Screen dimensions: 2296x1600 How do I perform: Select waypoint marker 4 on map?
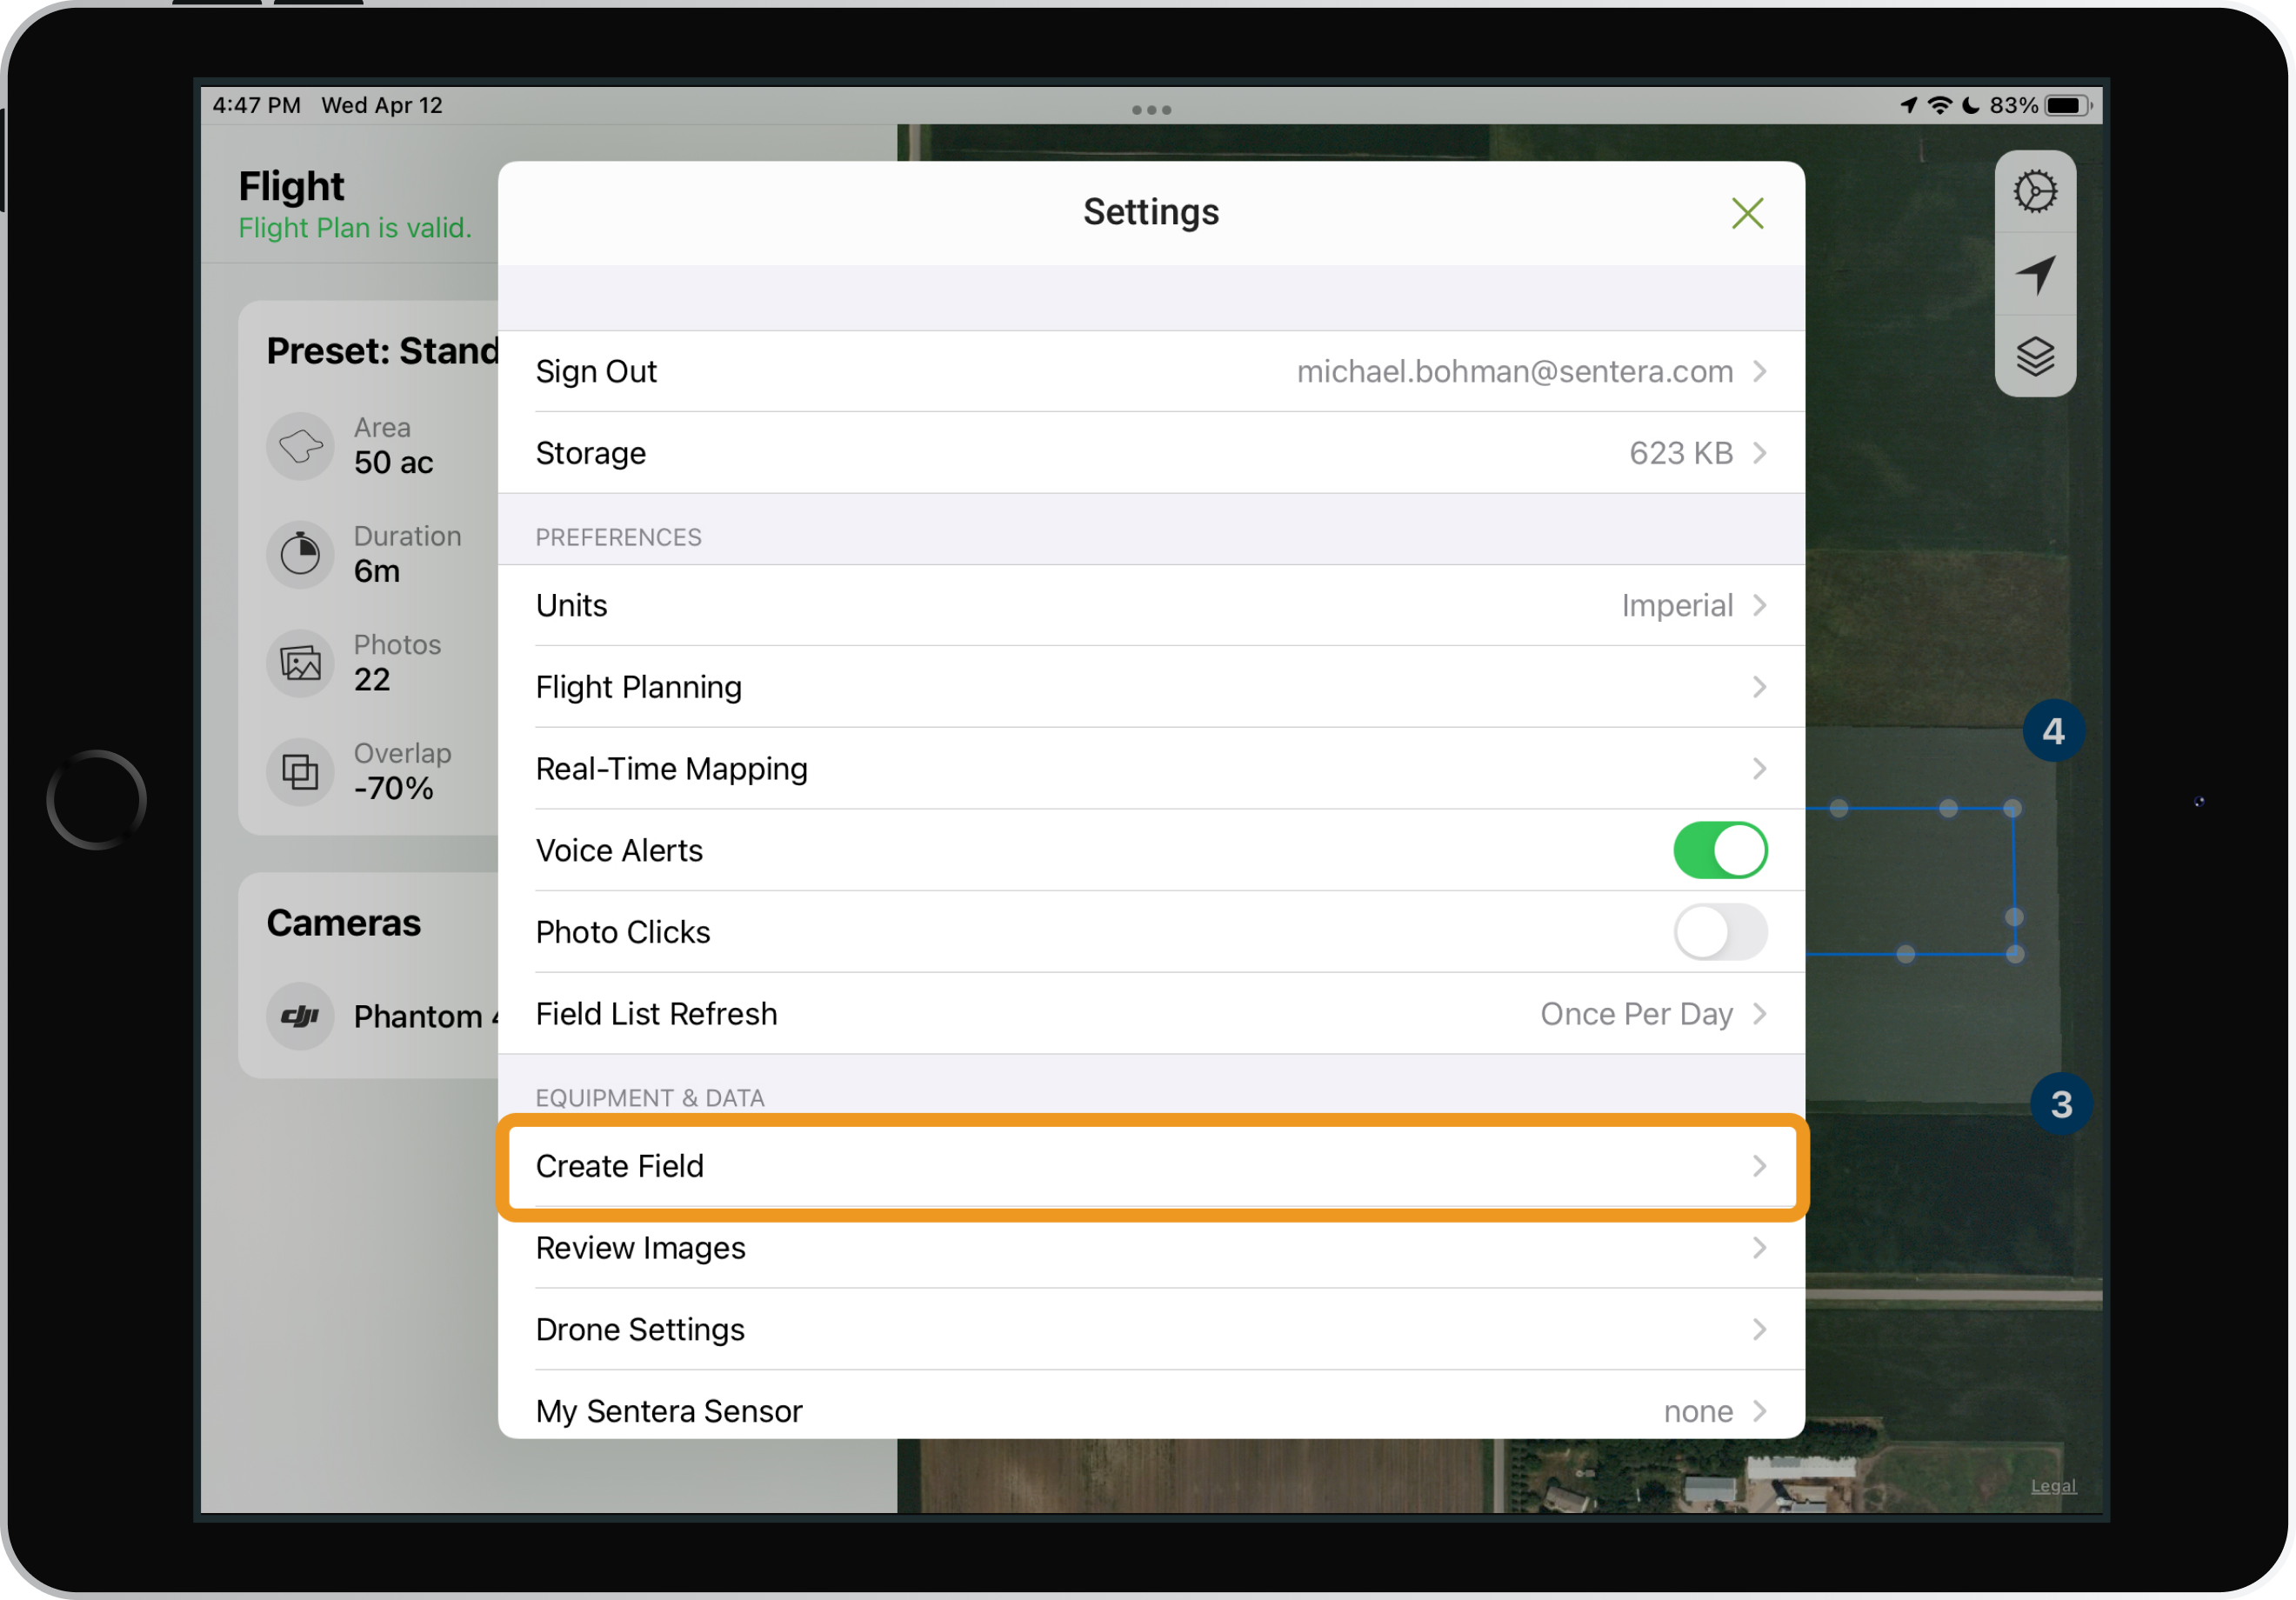(2053, 731)
